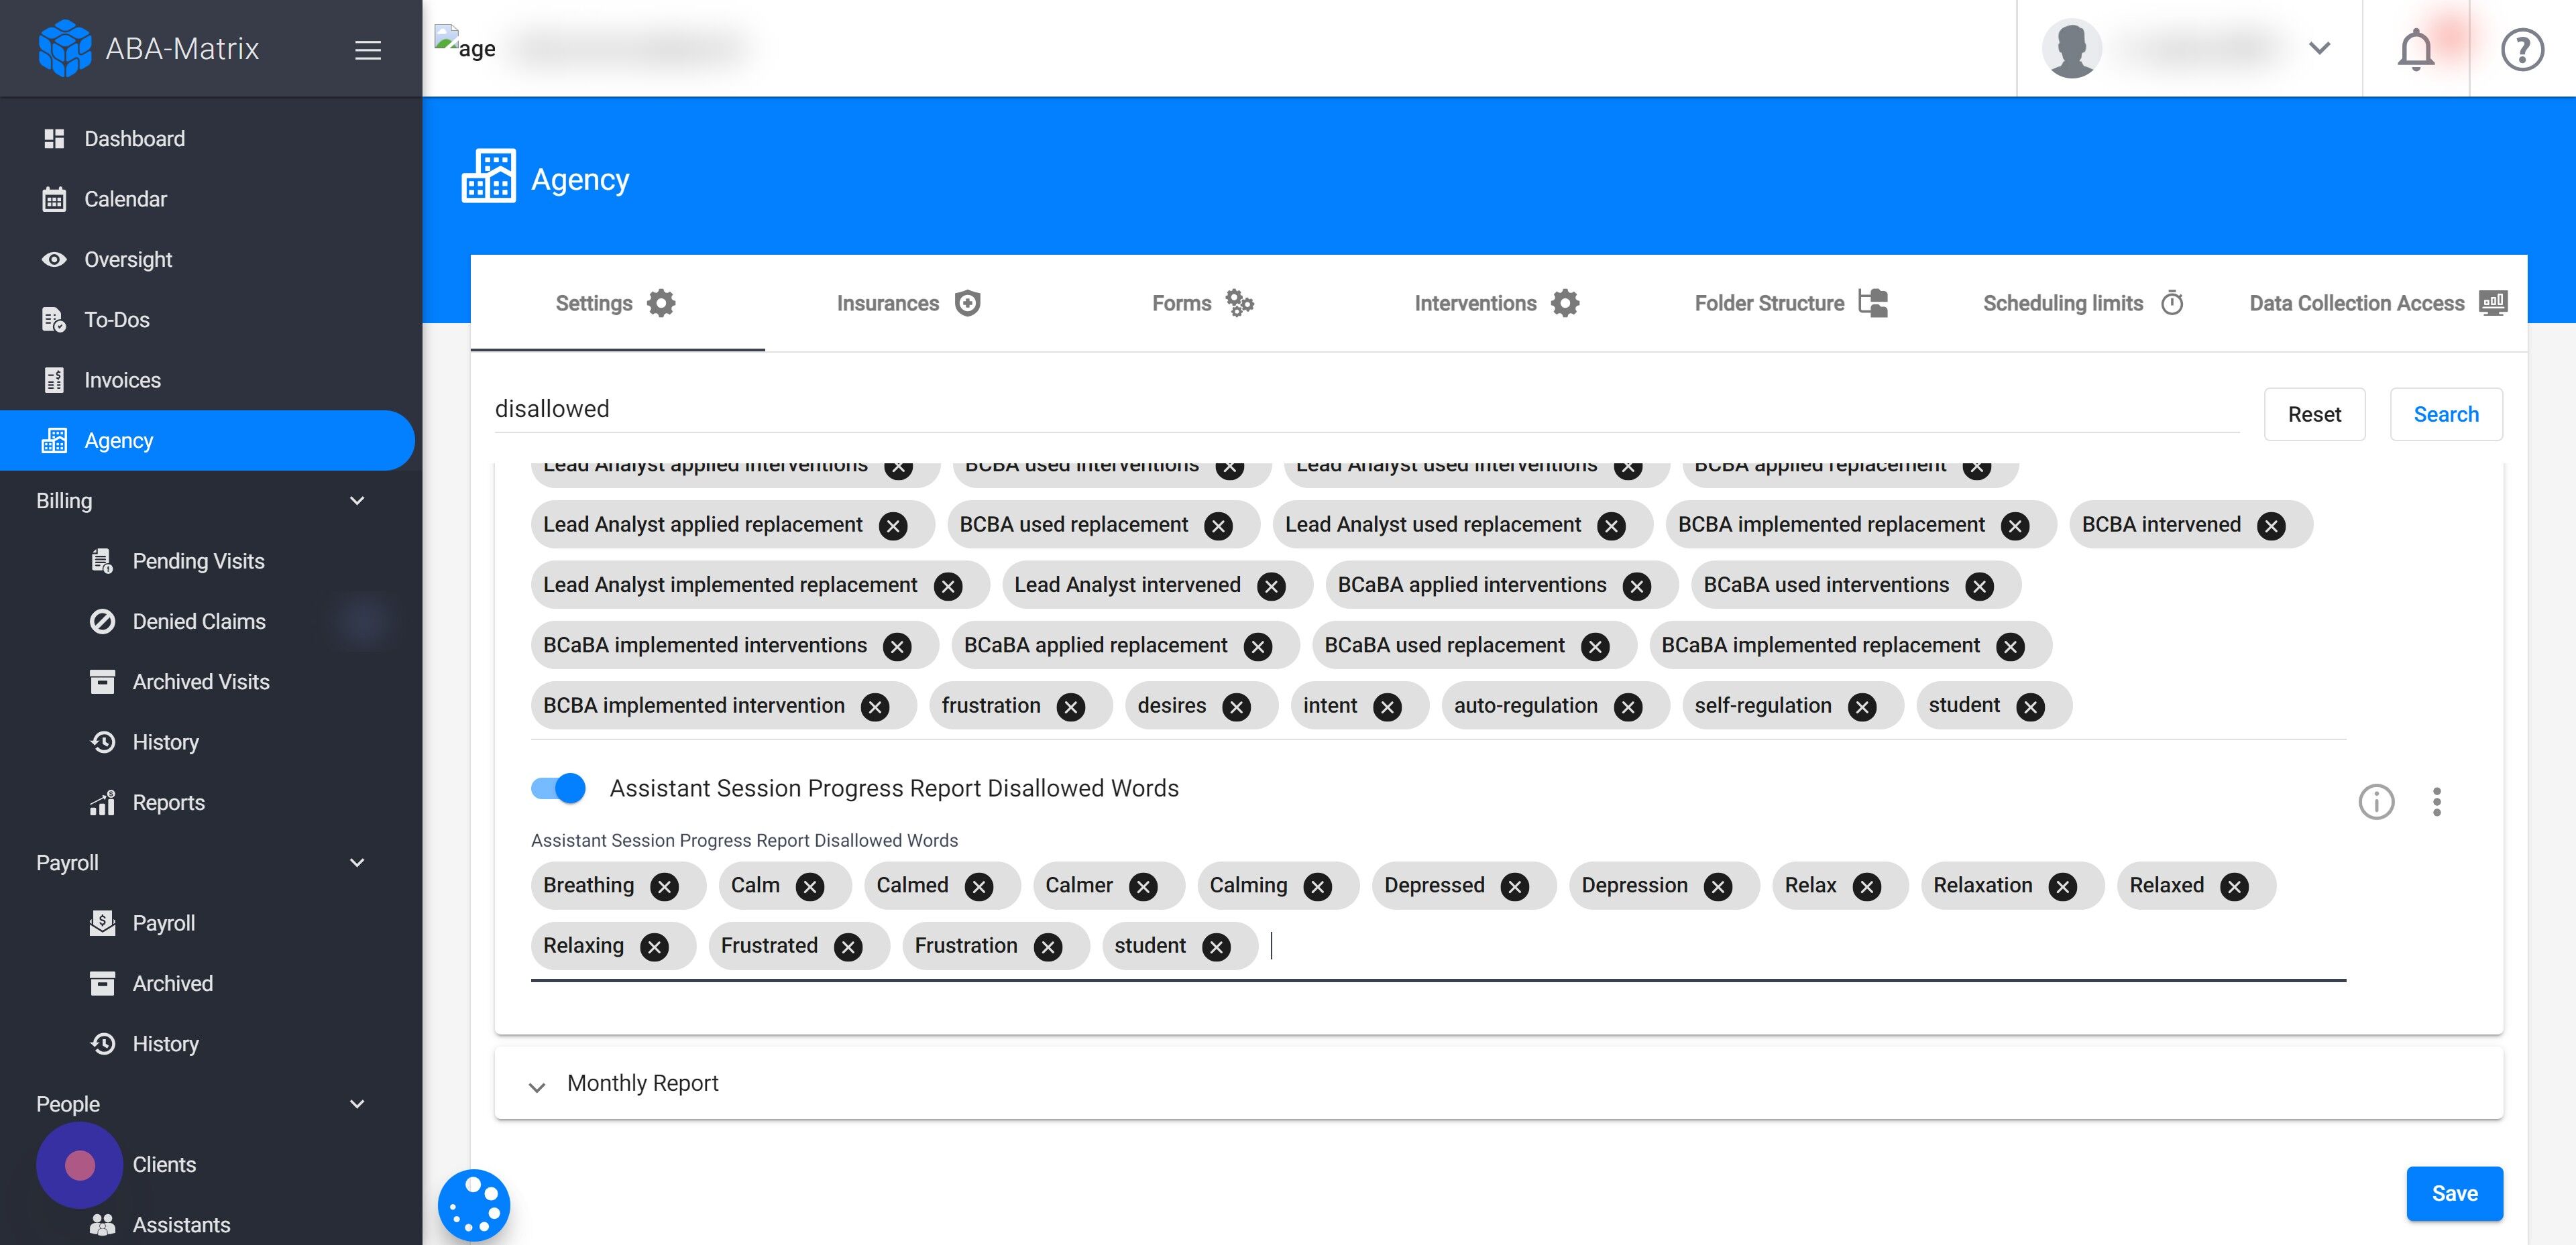This screenshot has width=2576, height=1245.
Task: Open Oversight from the sidebar
Action: (x=128, y=259)
